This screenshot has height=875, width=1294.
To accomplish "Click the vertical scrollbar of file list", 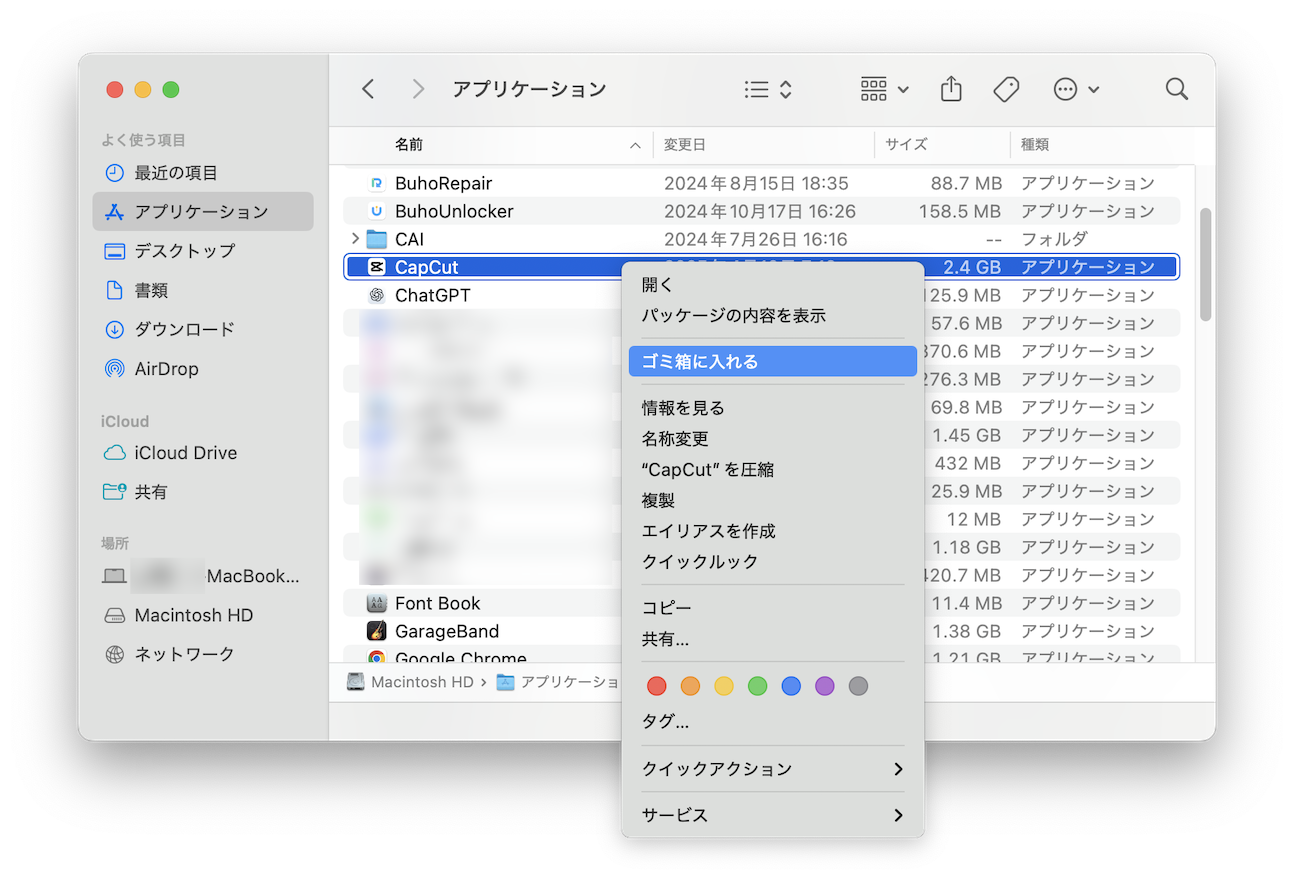I will (x=1205, y=264).
